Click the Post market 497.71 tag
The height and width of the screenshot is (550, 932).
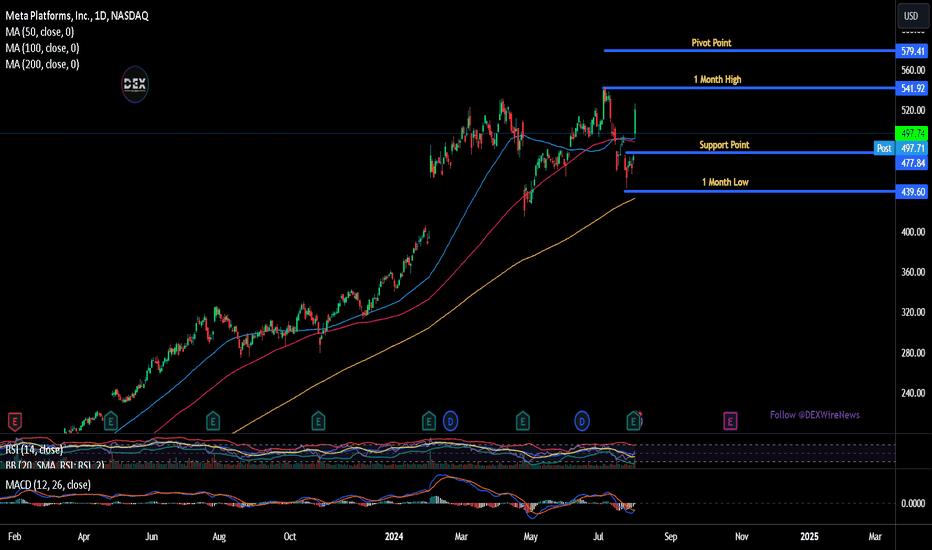coord(901,148)
